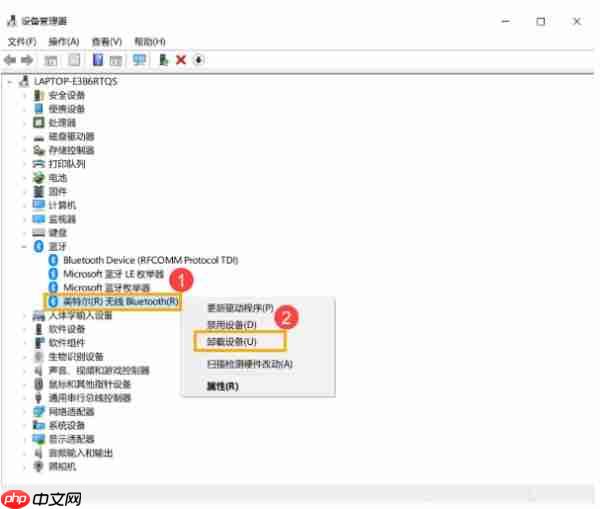Click the blue Help toolbar icon
600x509 pixels.
click(98, 60)
